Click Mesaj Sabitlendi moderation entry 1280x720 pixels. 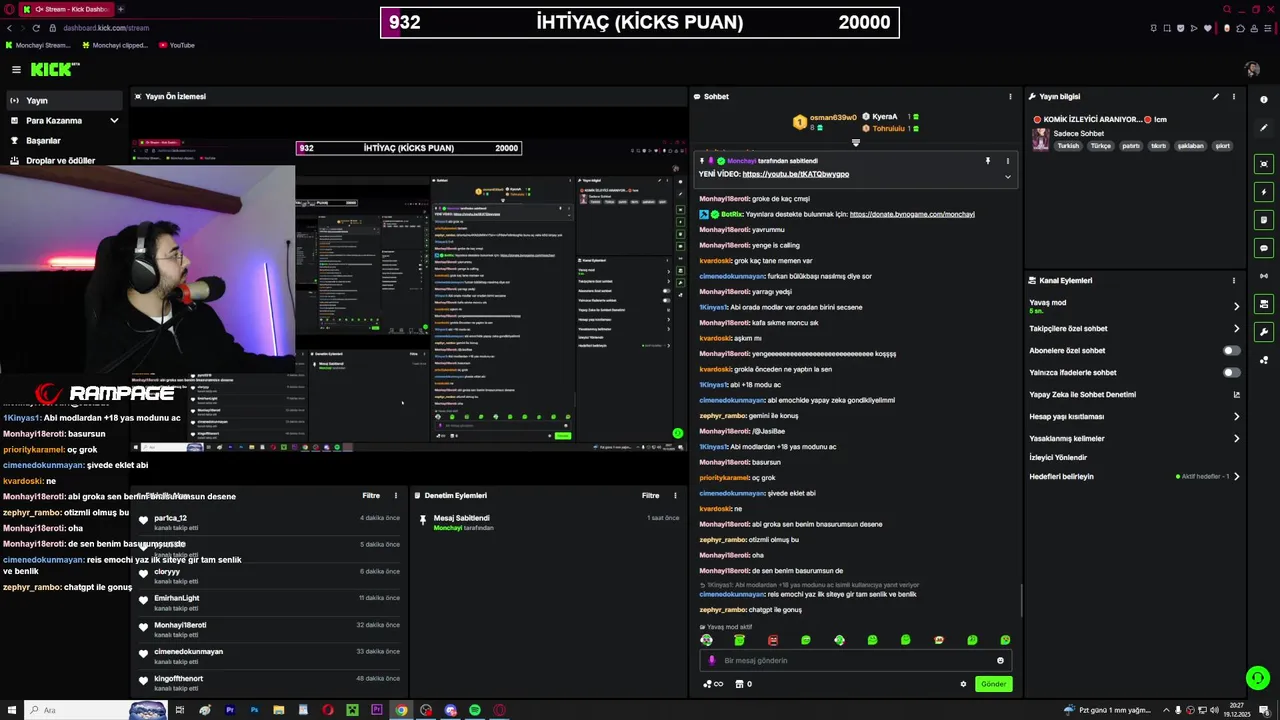tap(550, 522)
